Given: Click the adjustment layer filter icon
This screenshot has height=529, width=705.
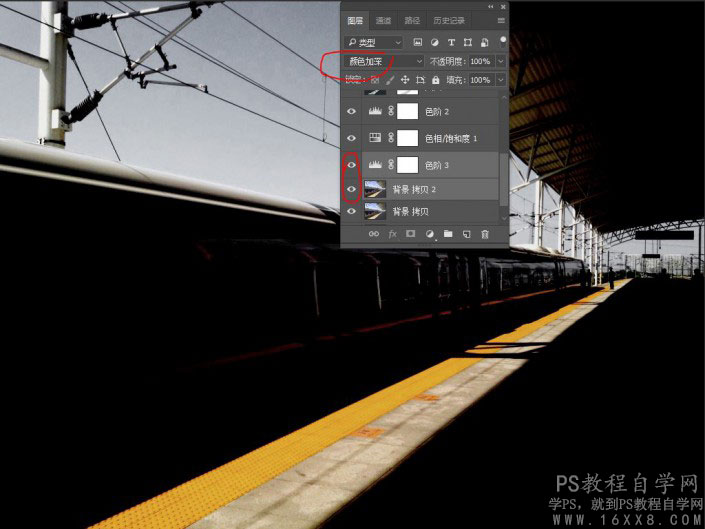Looking at the screenshot, I should [434, 42].
